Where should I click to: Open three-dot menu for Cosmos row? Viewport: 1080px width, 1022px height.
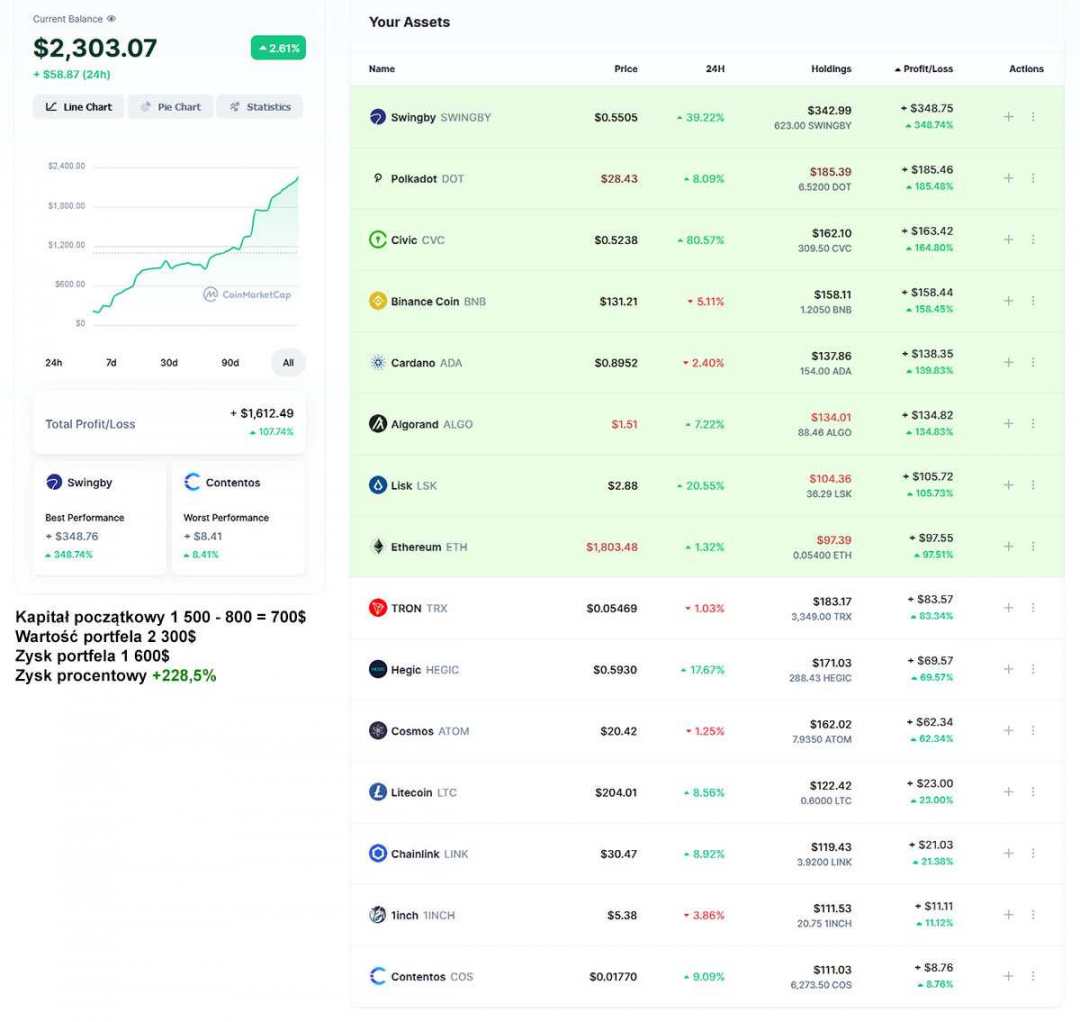point(1033,731)
